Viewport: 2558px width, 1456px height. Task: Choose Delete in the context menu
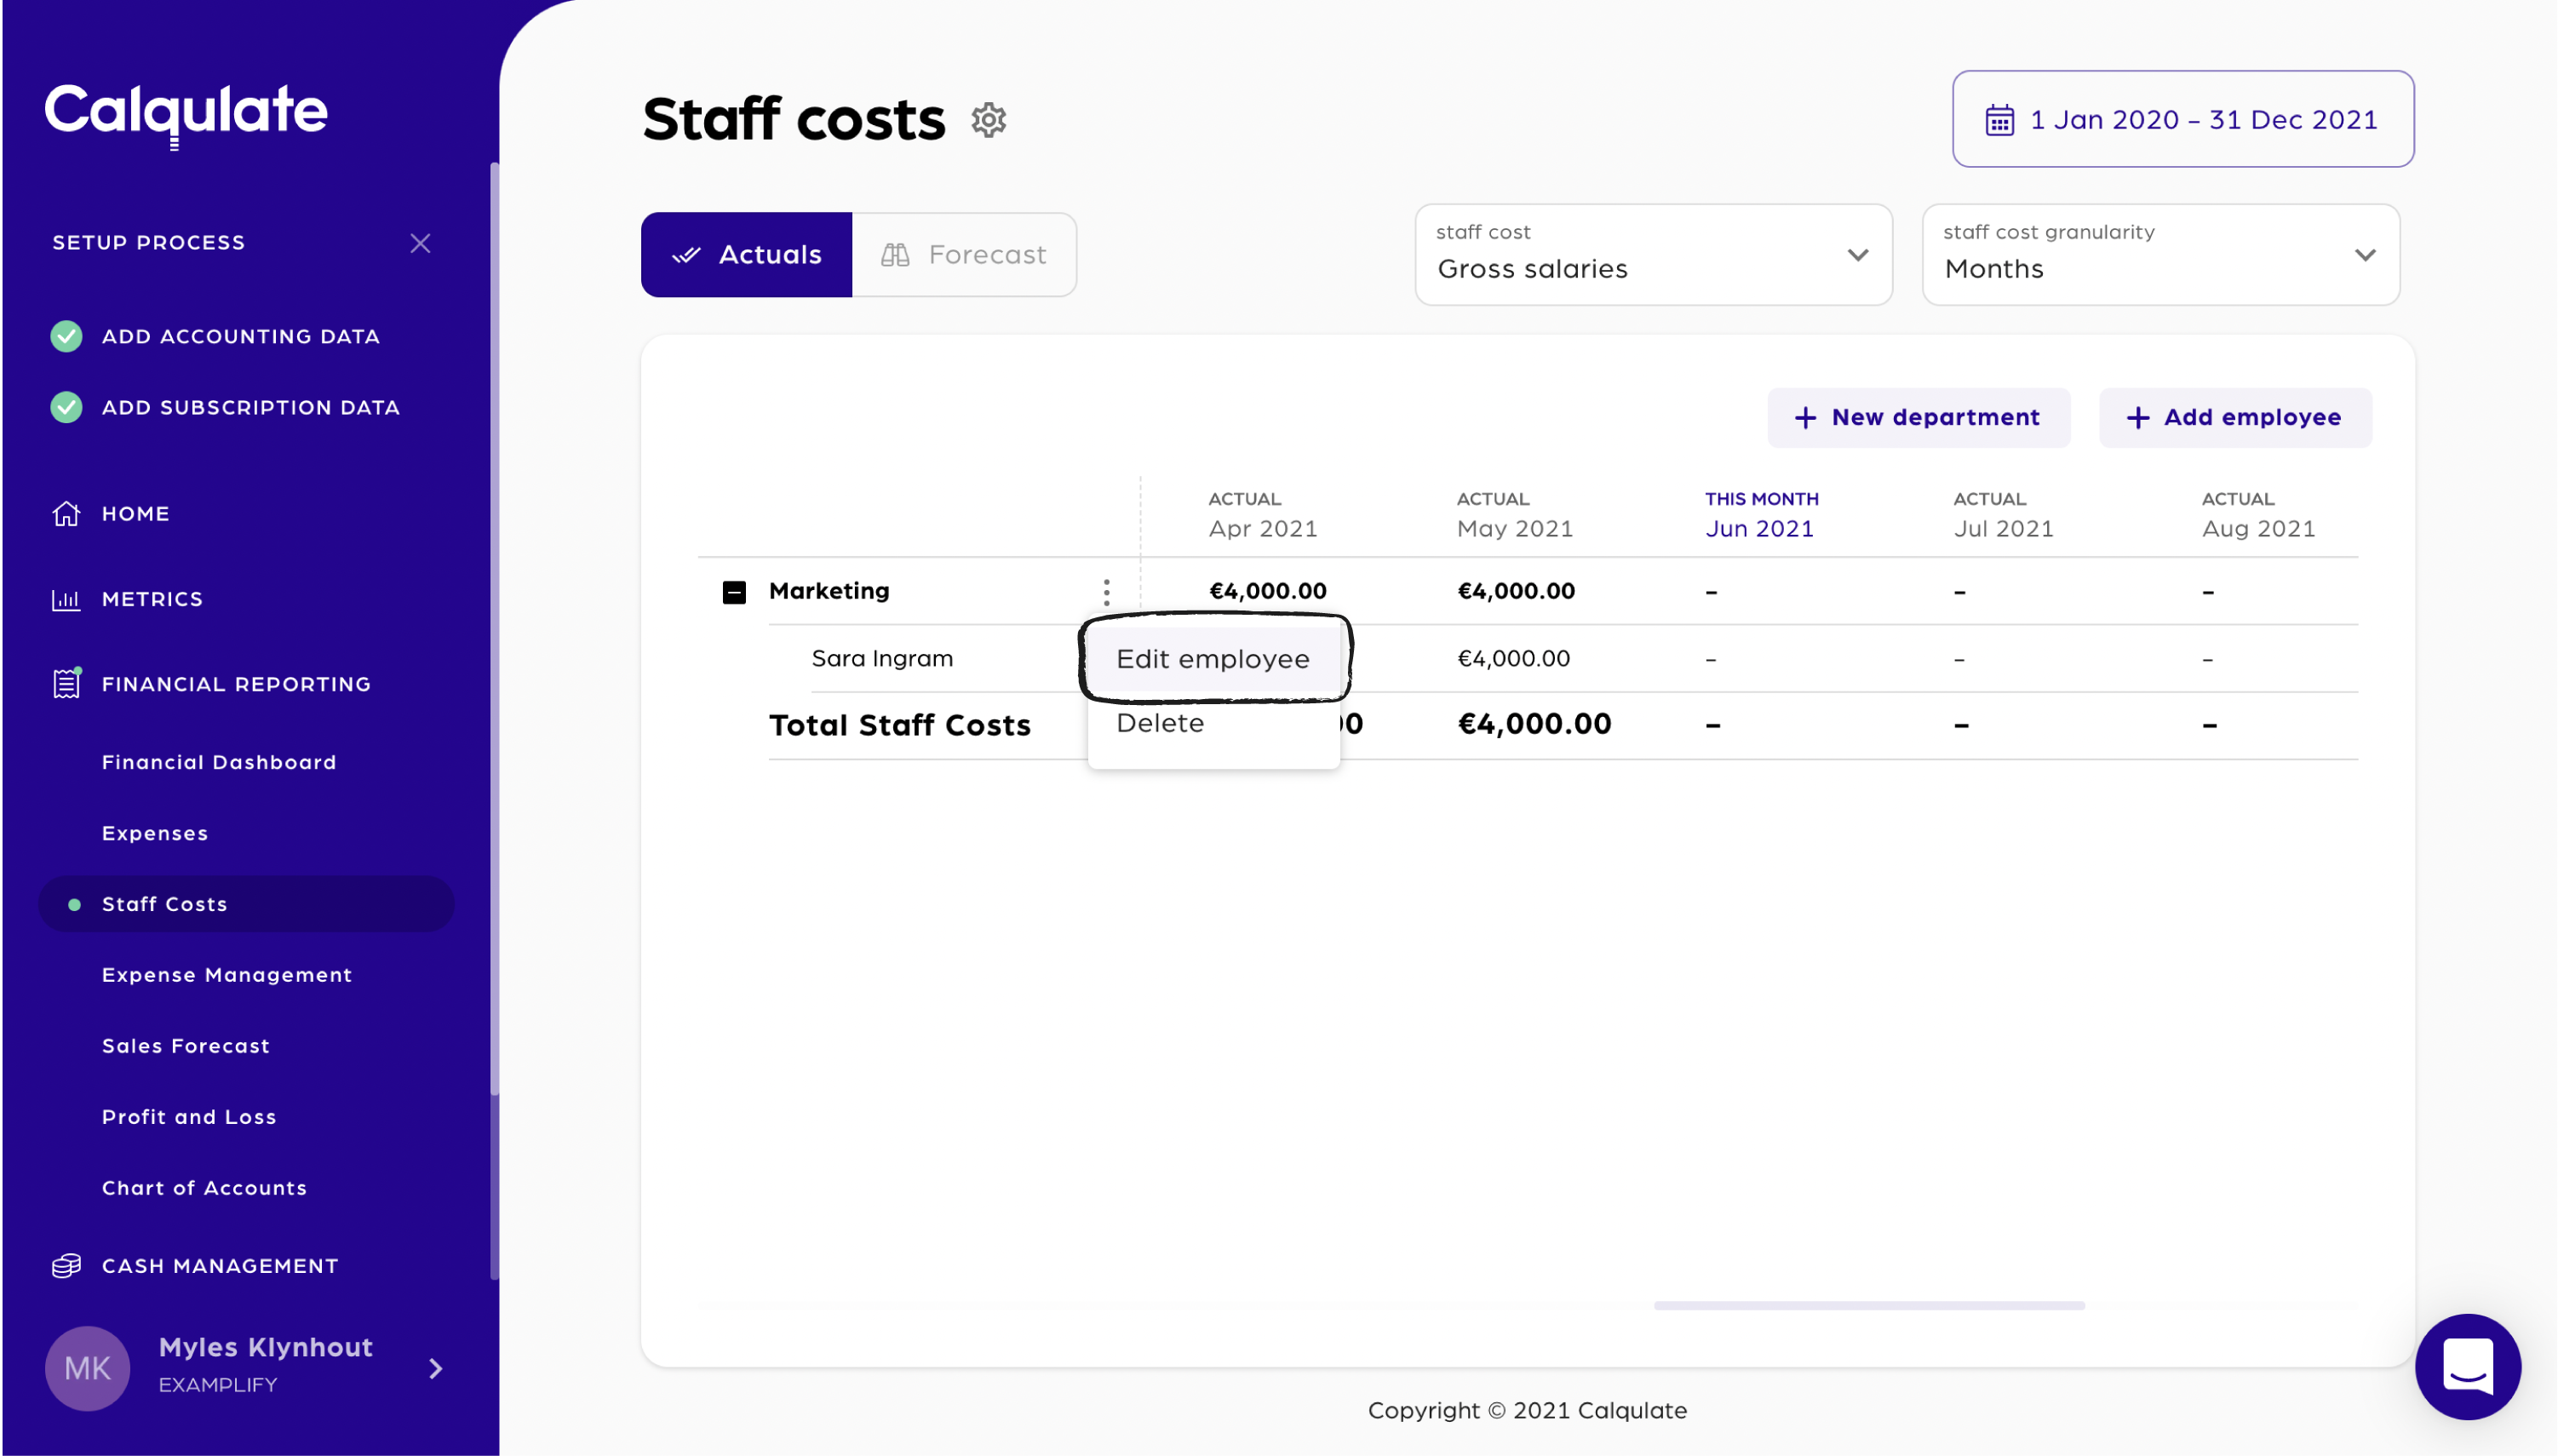click(1160, 723)
